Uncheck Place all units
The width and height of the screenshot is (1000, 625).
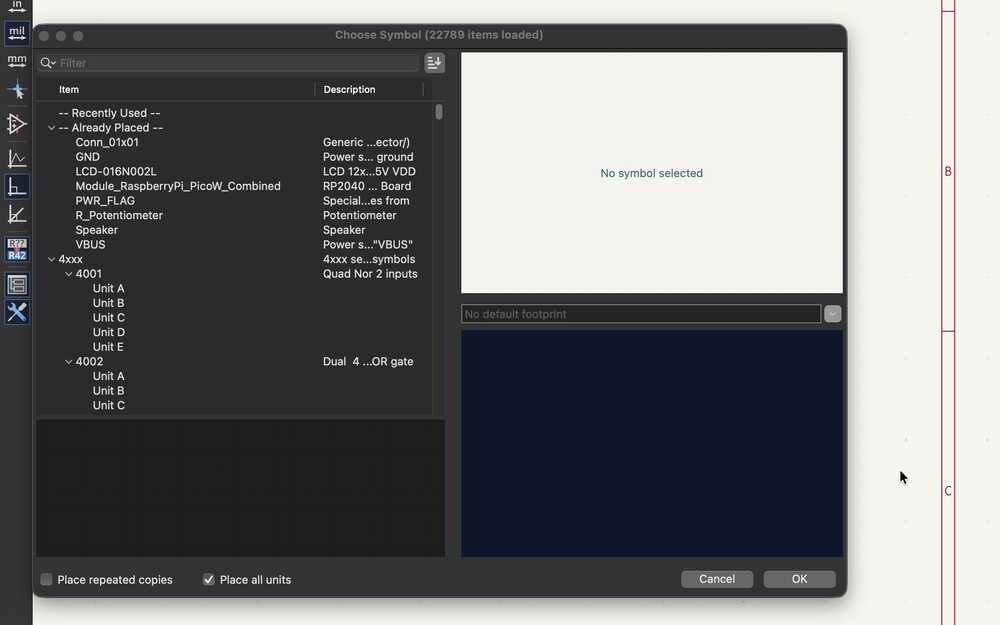pyautogui.click(x=208, y=579)
